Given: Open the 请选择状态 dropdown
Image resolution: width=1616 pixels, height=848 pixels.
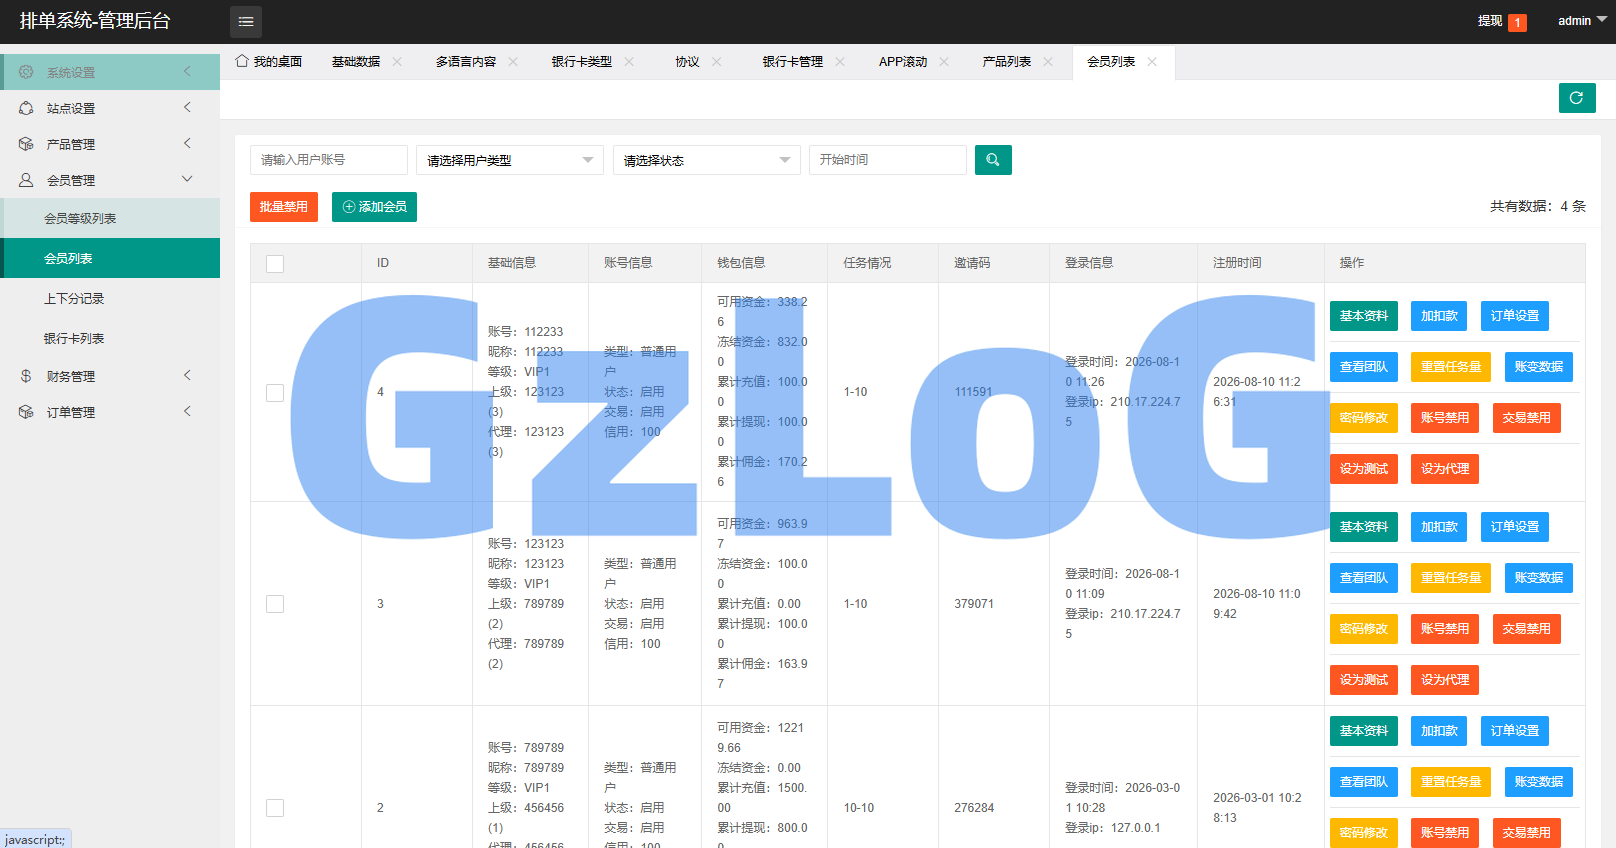Looking at the screenshot, I should pyautogui.click(x=707, y=160).
